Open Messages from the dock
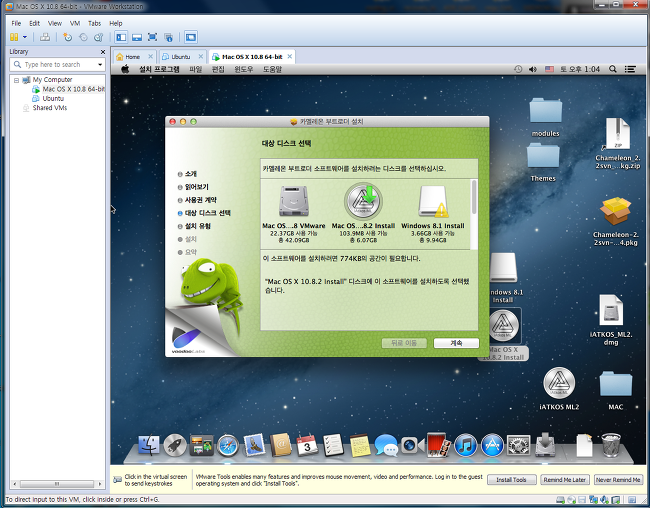This screenshot has width=650, height=508. (x=386, y=446)
